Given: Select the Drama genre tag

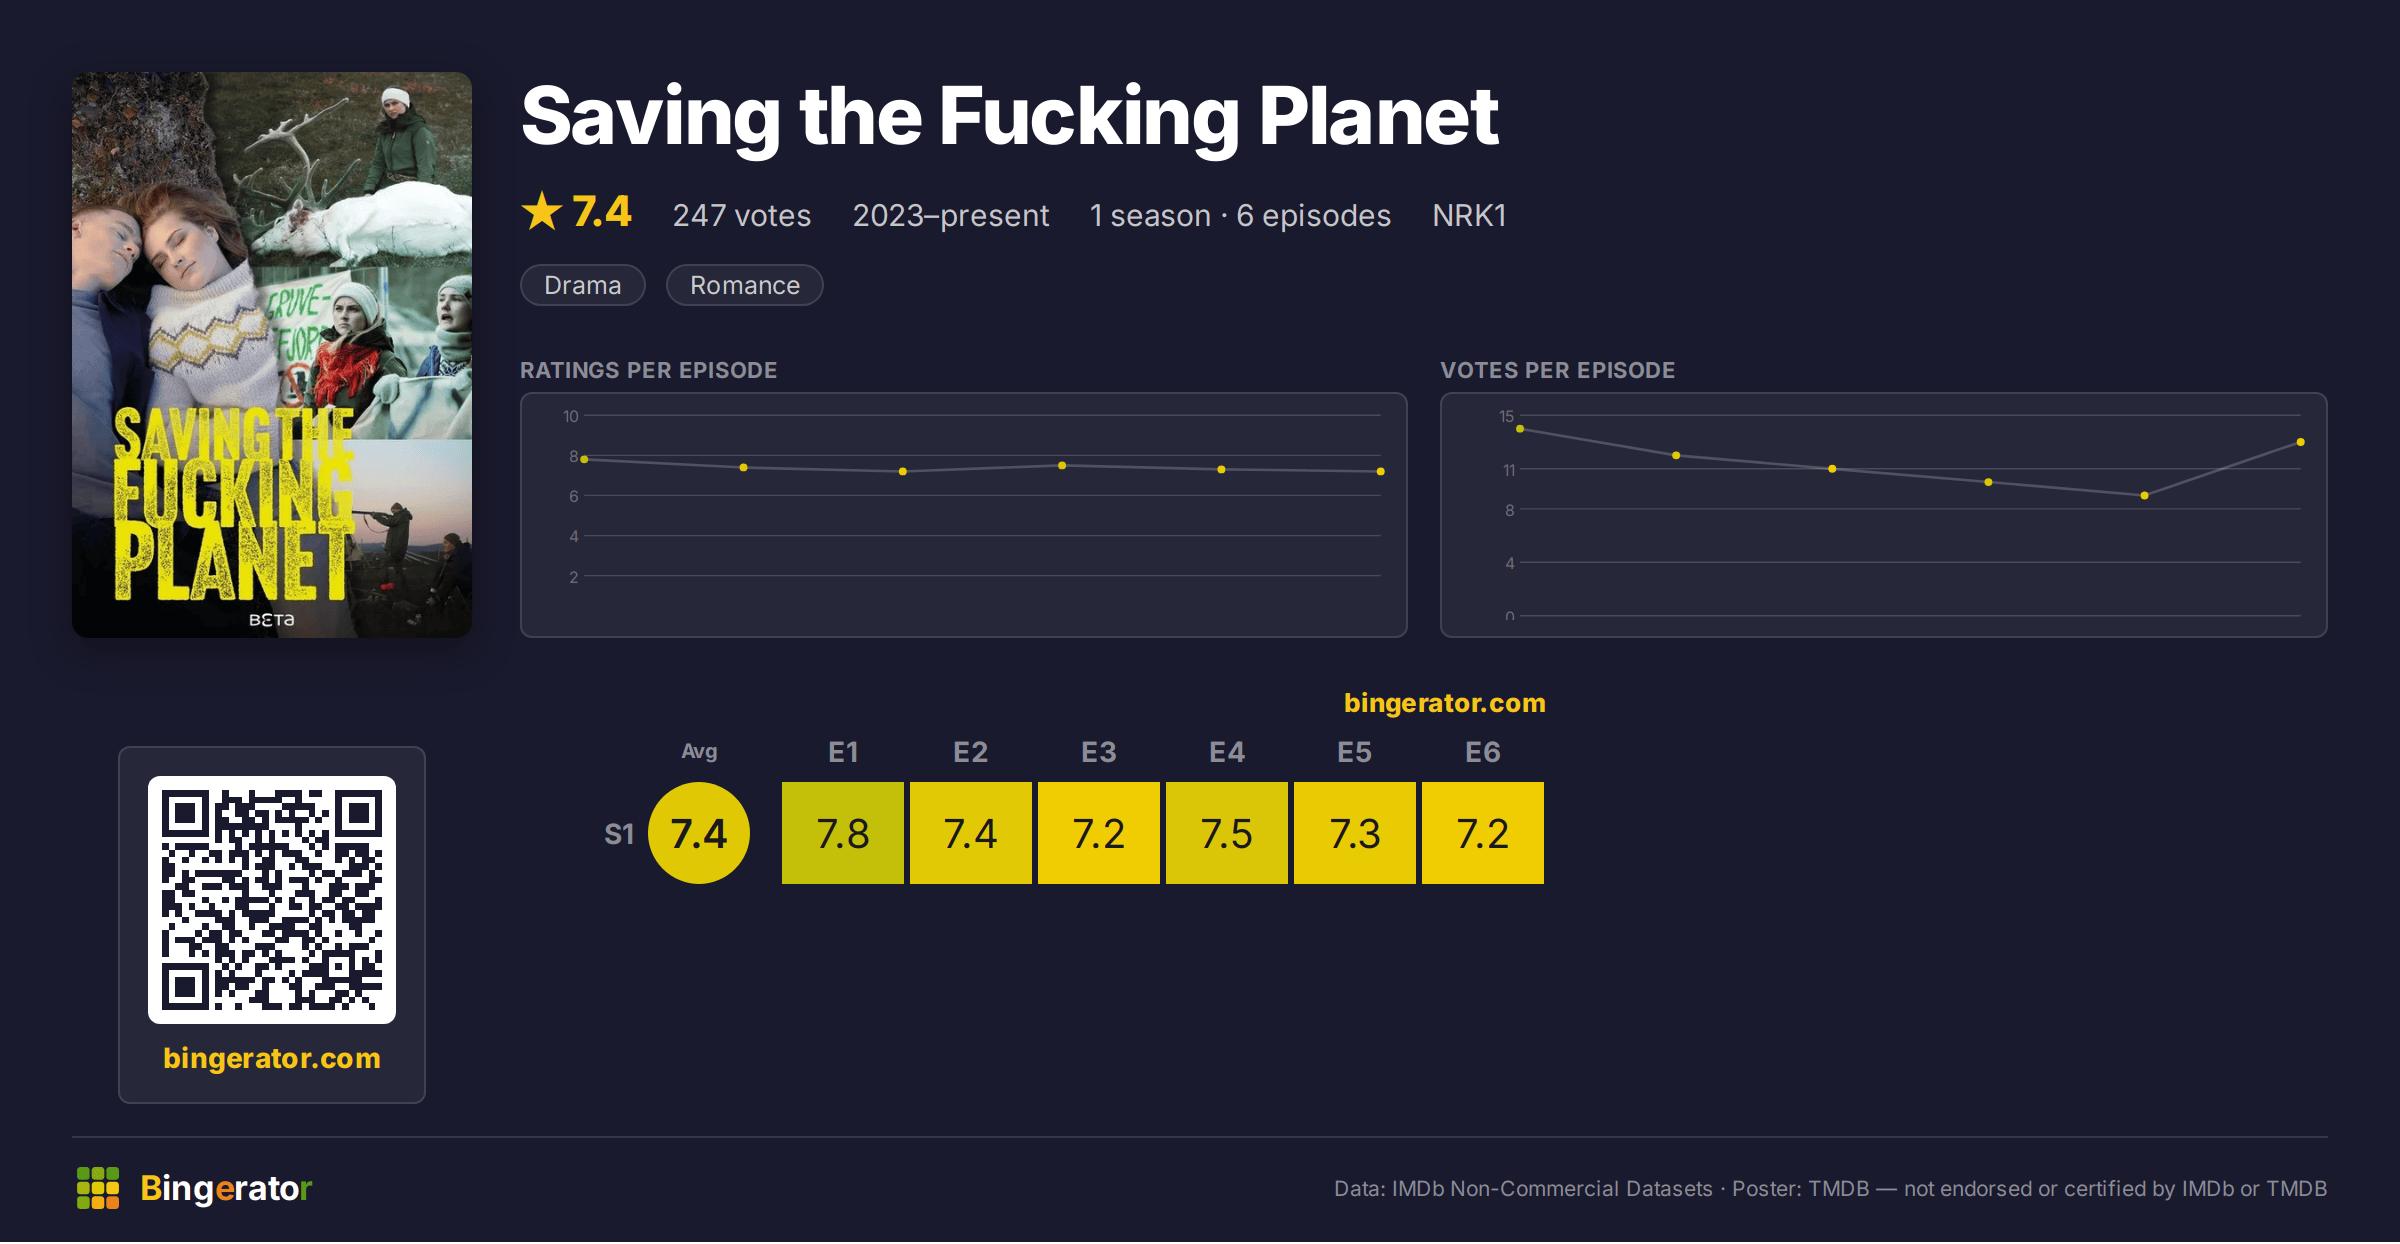Looking at the screenshot, I should click(x=583, y=285).
